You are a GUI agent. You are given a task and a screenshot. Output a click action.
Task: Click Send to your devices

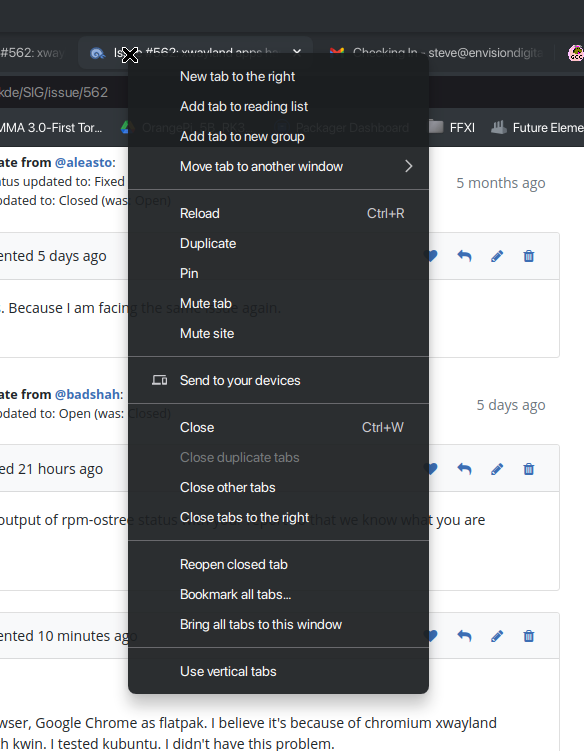[x=278, y=380]
